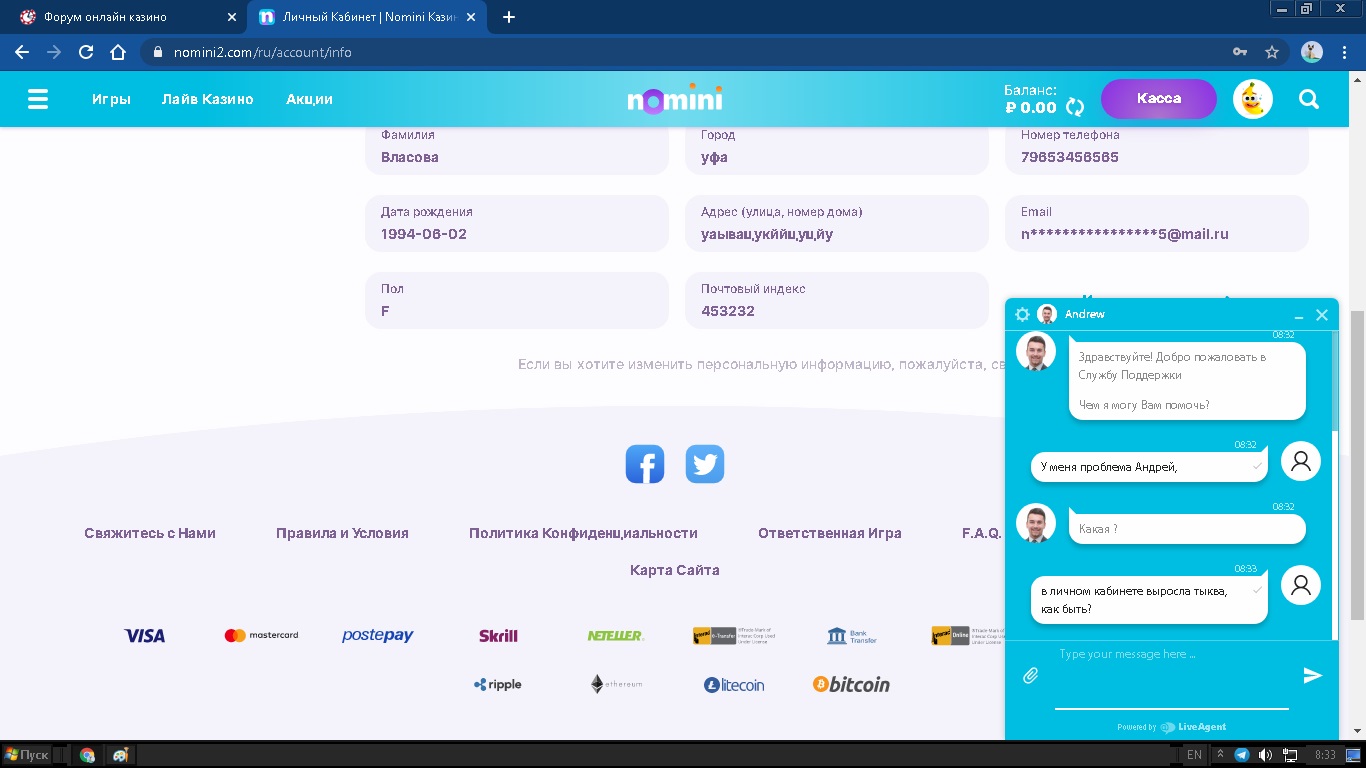1366x768 pixels.
Task: Click the Bitcoin crypto logo
Action: tap(851, 685)
